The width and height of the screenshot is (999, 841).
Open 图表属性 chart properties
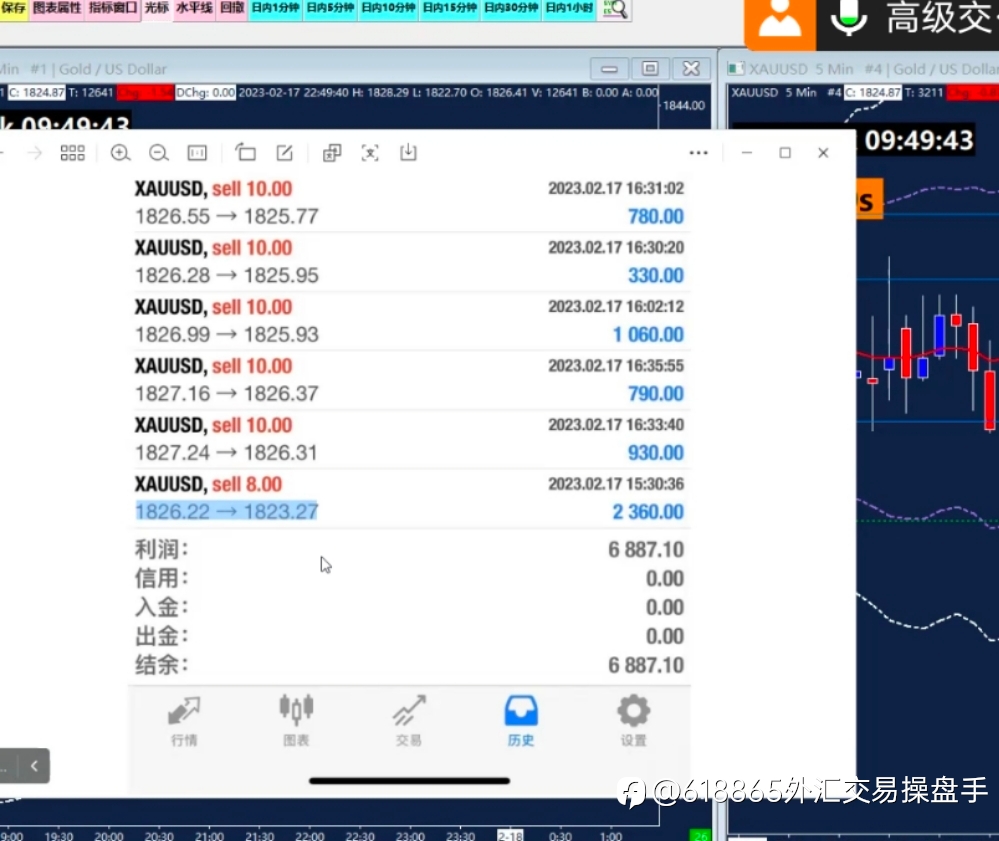tap(57, 8)
